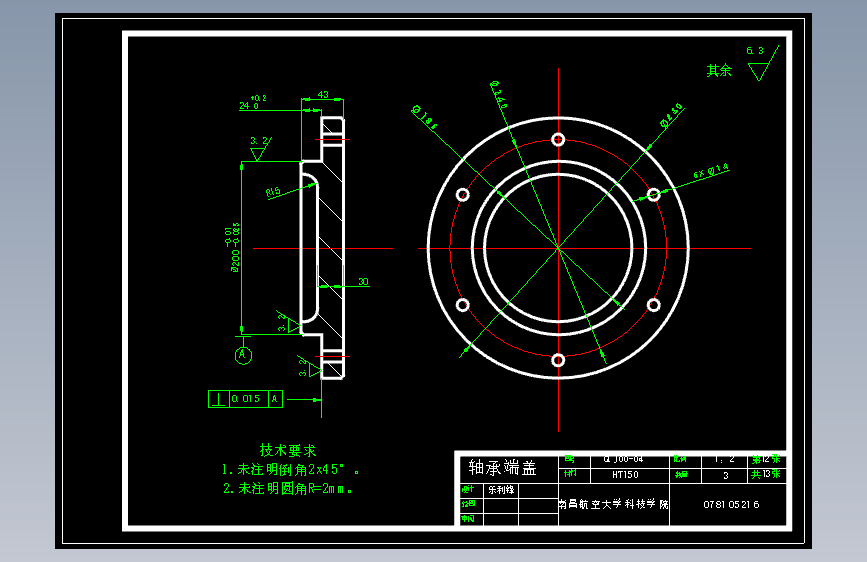Select the Ø200 toleranced diameter dimension
The image size is (867, 562).
234,248
